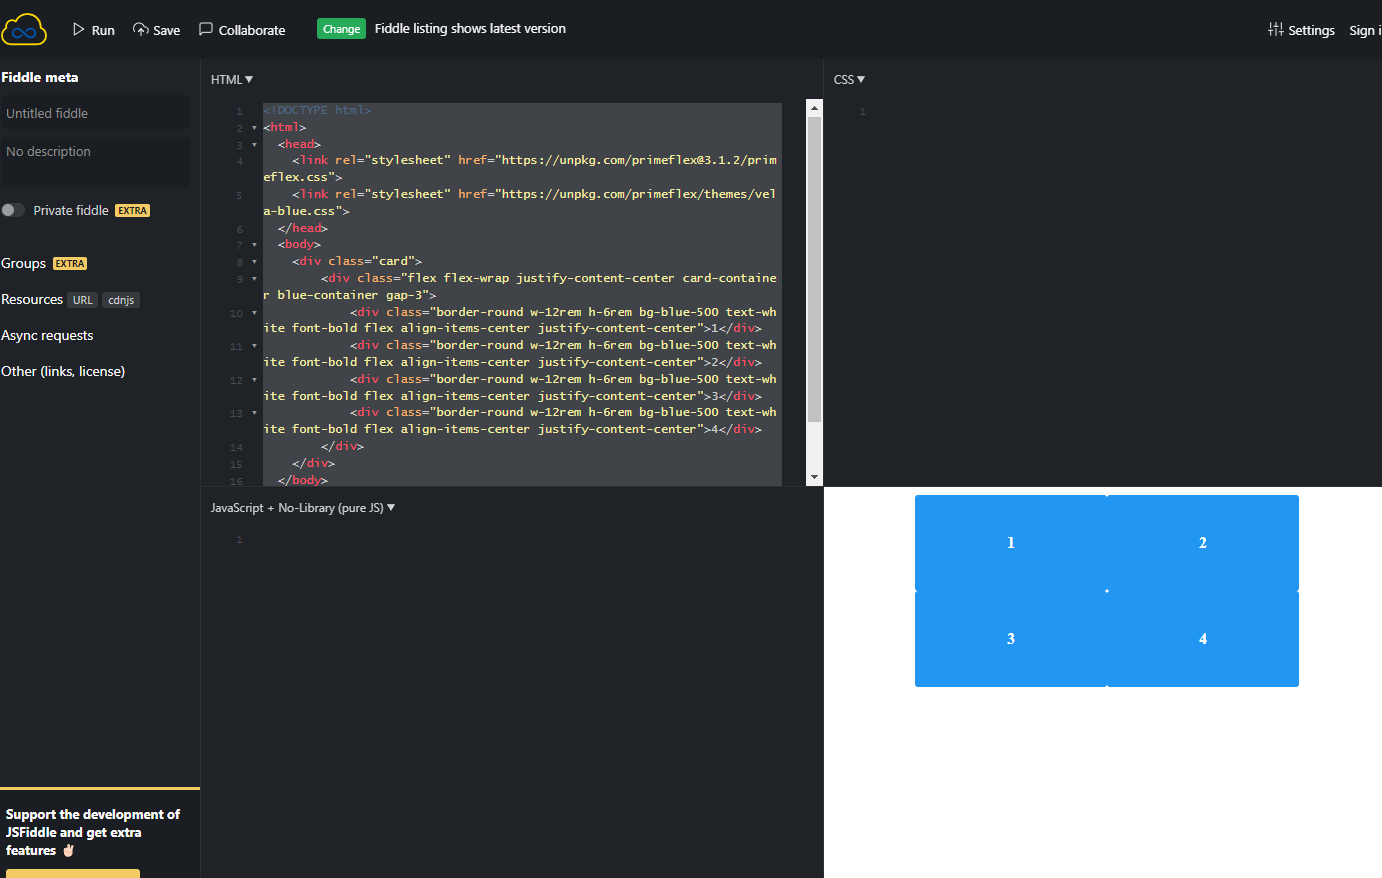Expand the Async requests section

tap(46, 335)
